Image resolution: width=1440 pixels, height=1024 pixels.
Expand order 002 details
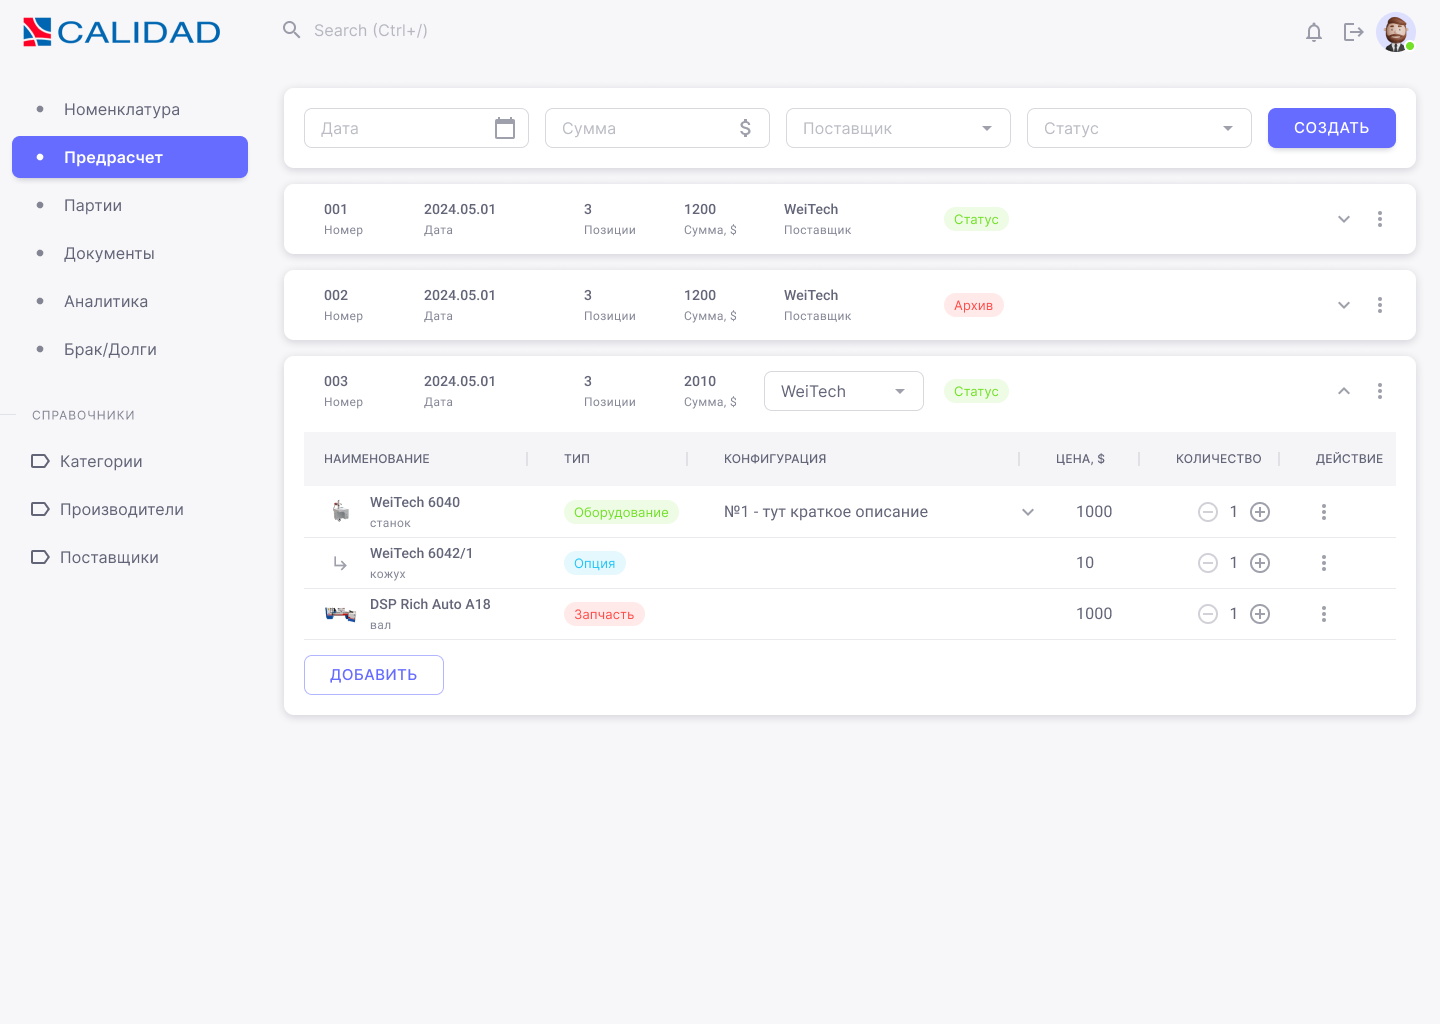tap(1344, 305)
